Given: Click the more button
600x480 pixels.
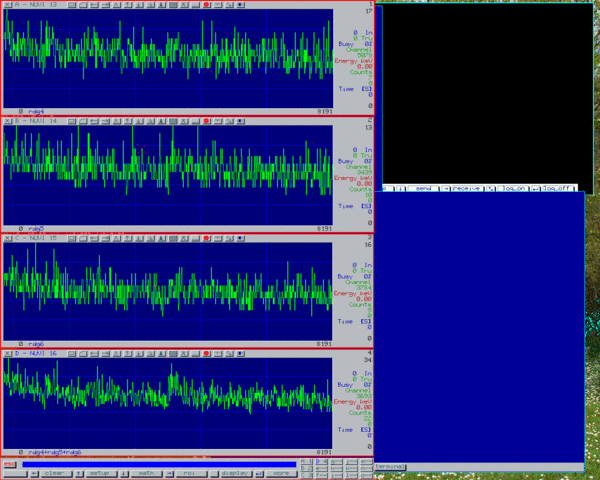Looking at the screenshot, I should point(280,473).
